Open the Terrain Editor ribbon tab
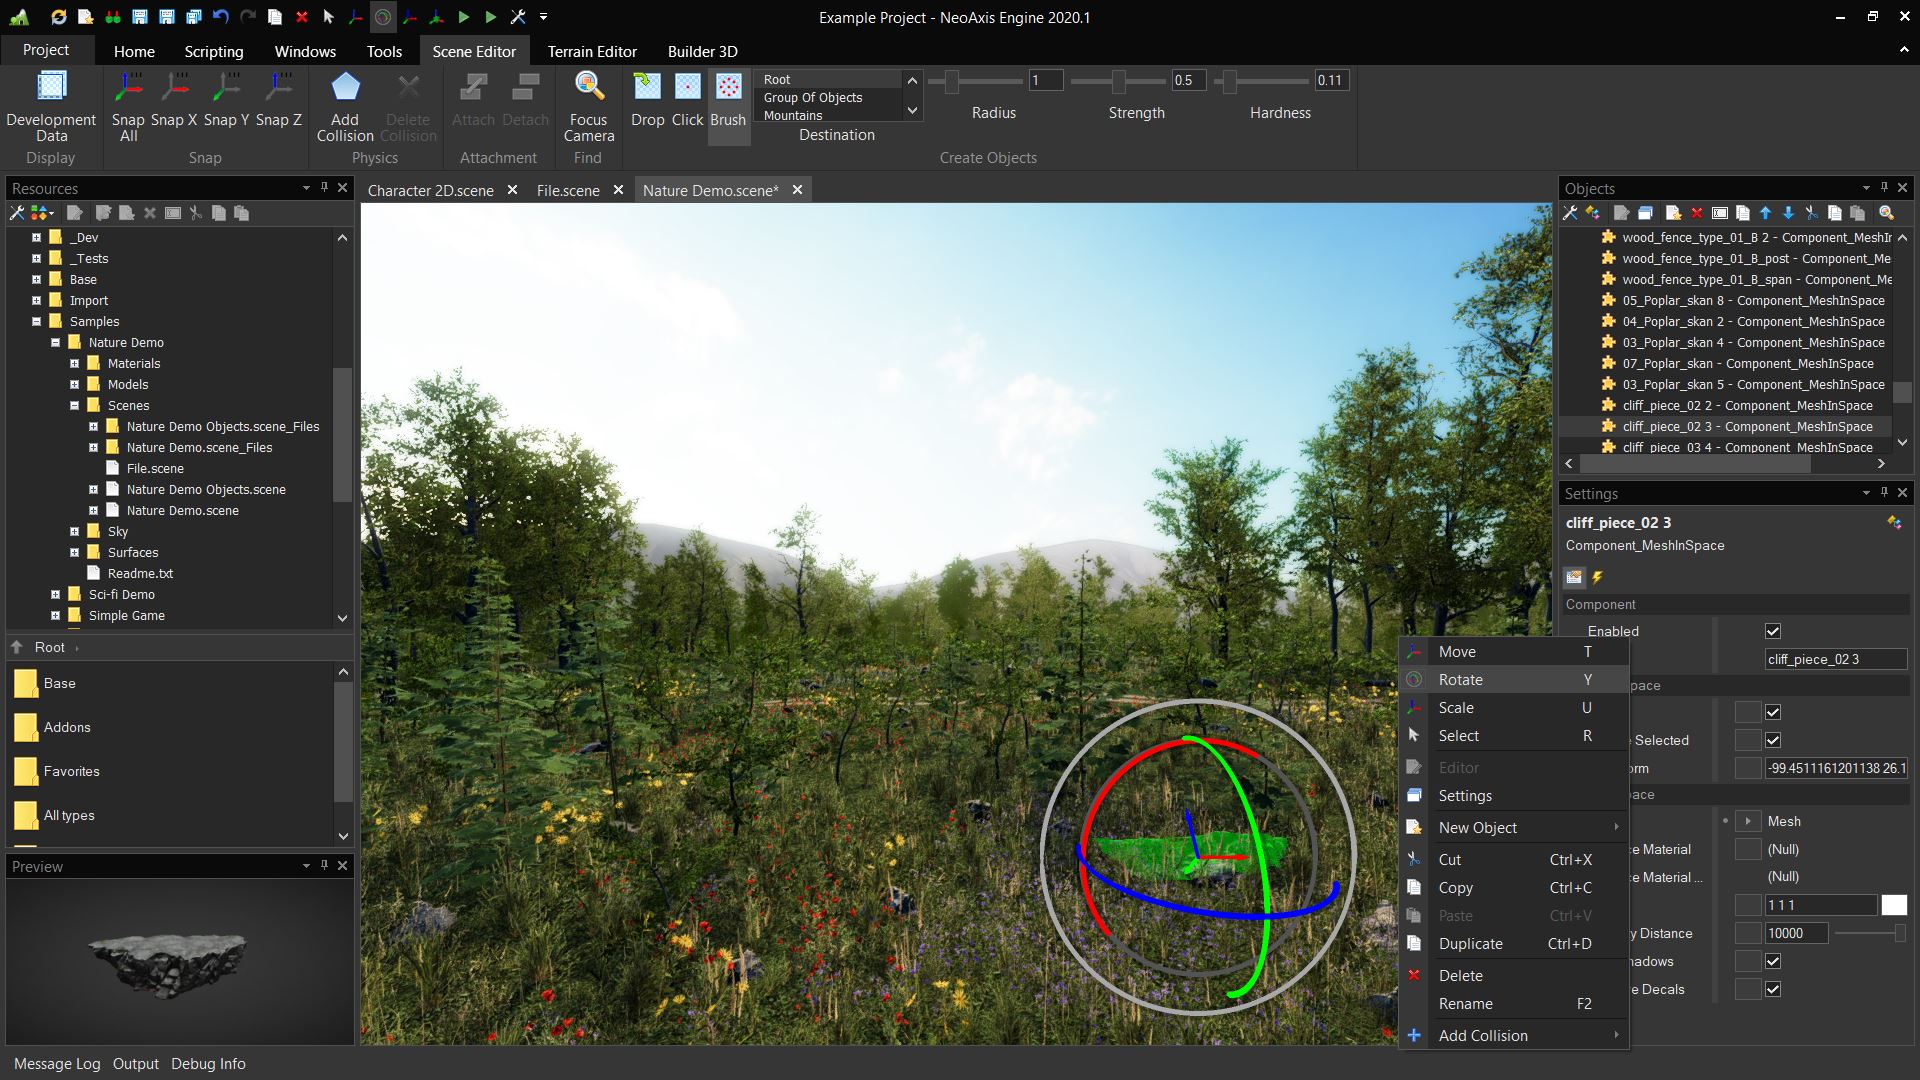 pos(591,51)
